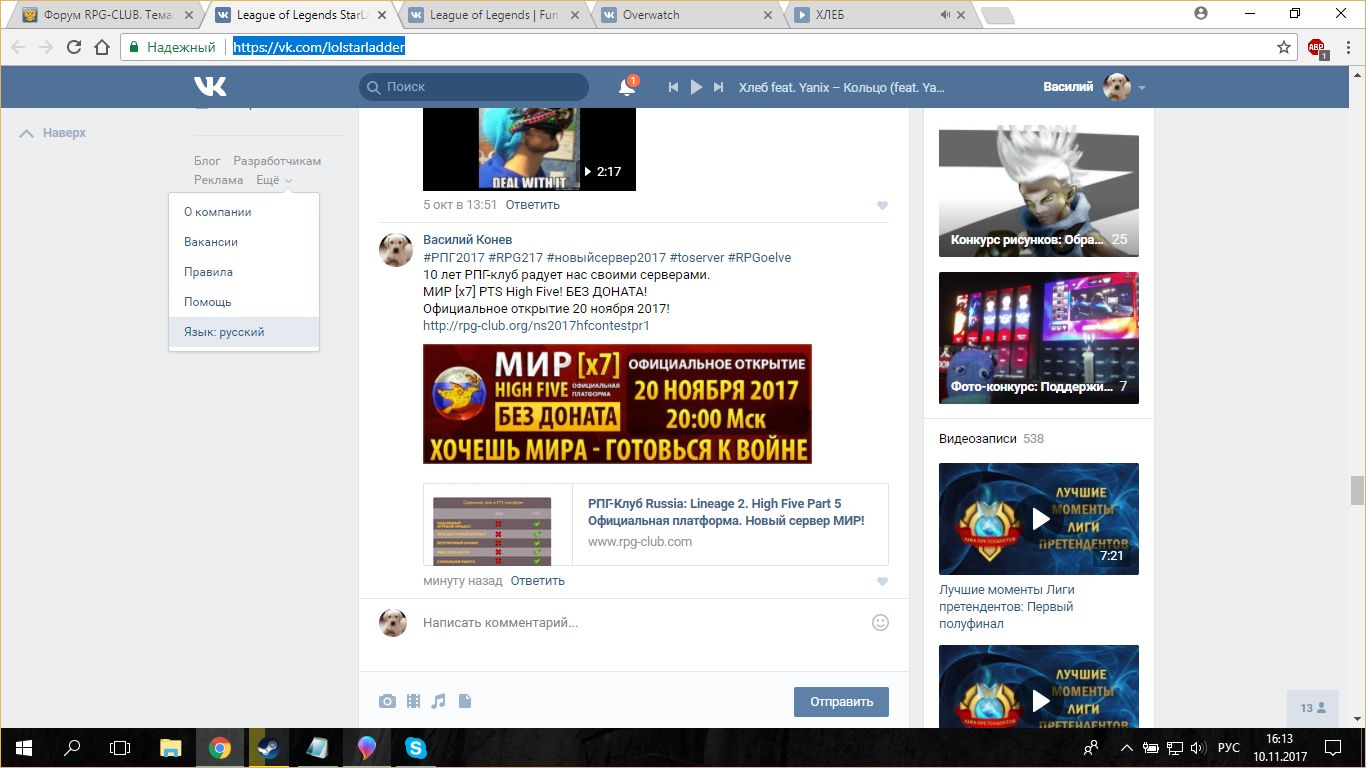
Task: Play previous track in header player
Action: (x=674, y=87)
